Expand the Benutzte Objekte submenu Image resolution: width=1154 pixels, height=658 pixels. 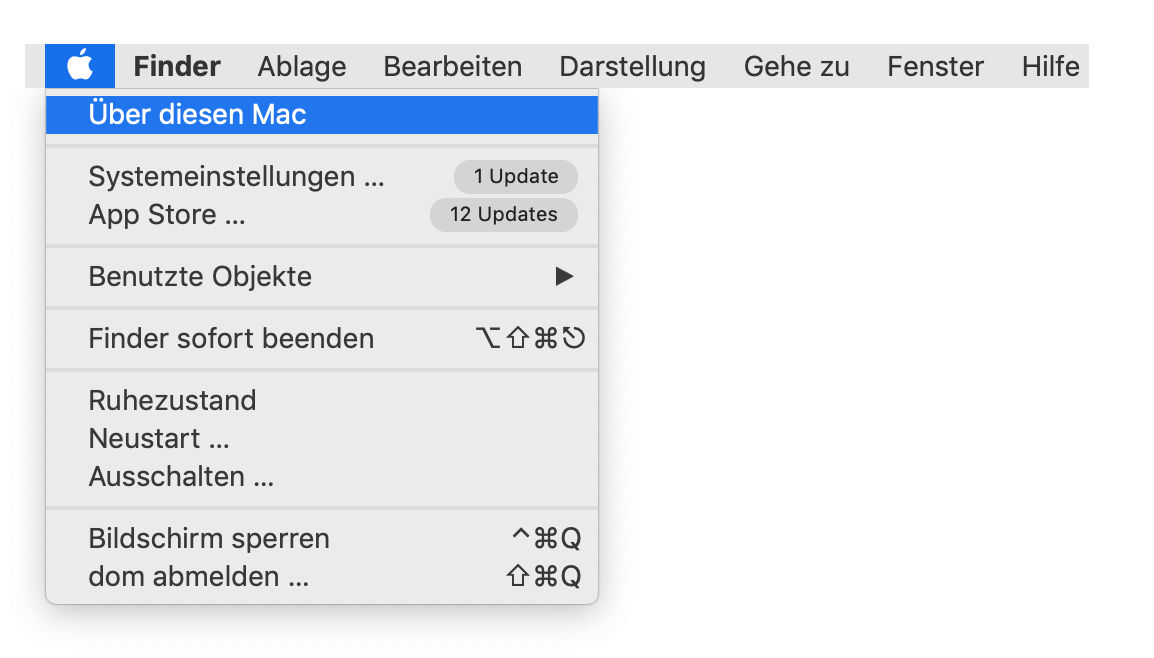coord(200,276)
